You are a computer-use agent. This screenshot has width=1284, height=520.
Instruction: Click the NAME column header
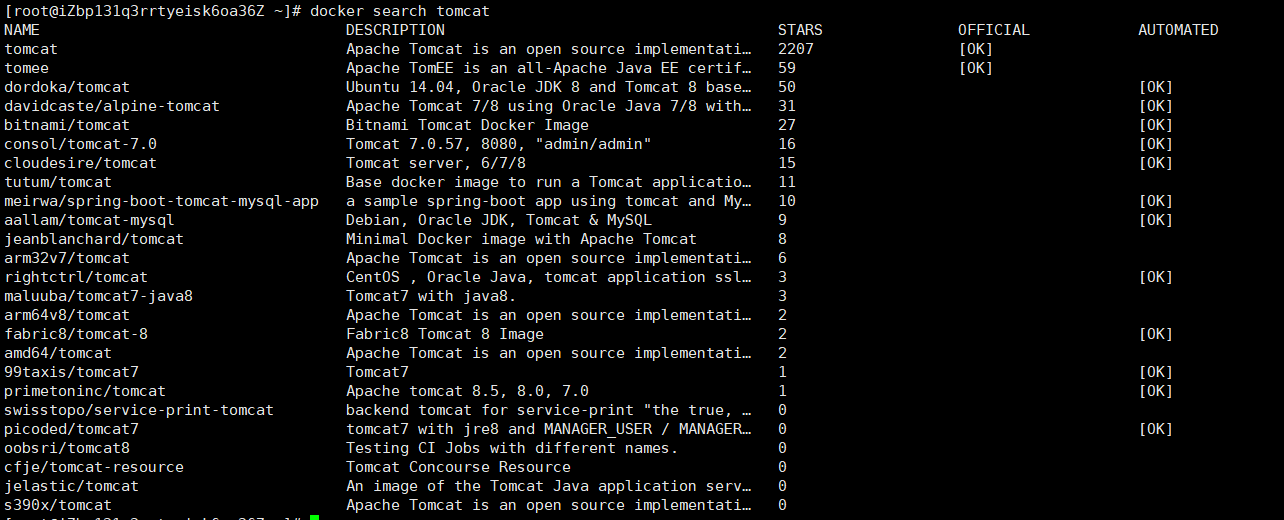[22, 30]
